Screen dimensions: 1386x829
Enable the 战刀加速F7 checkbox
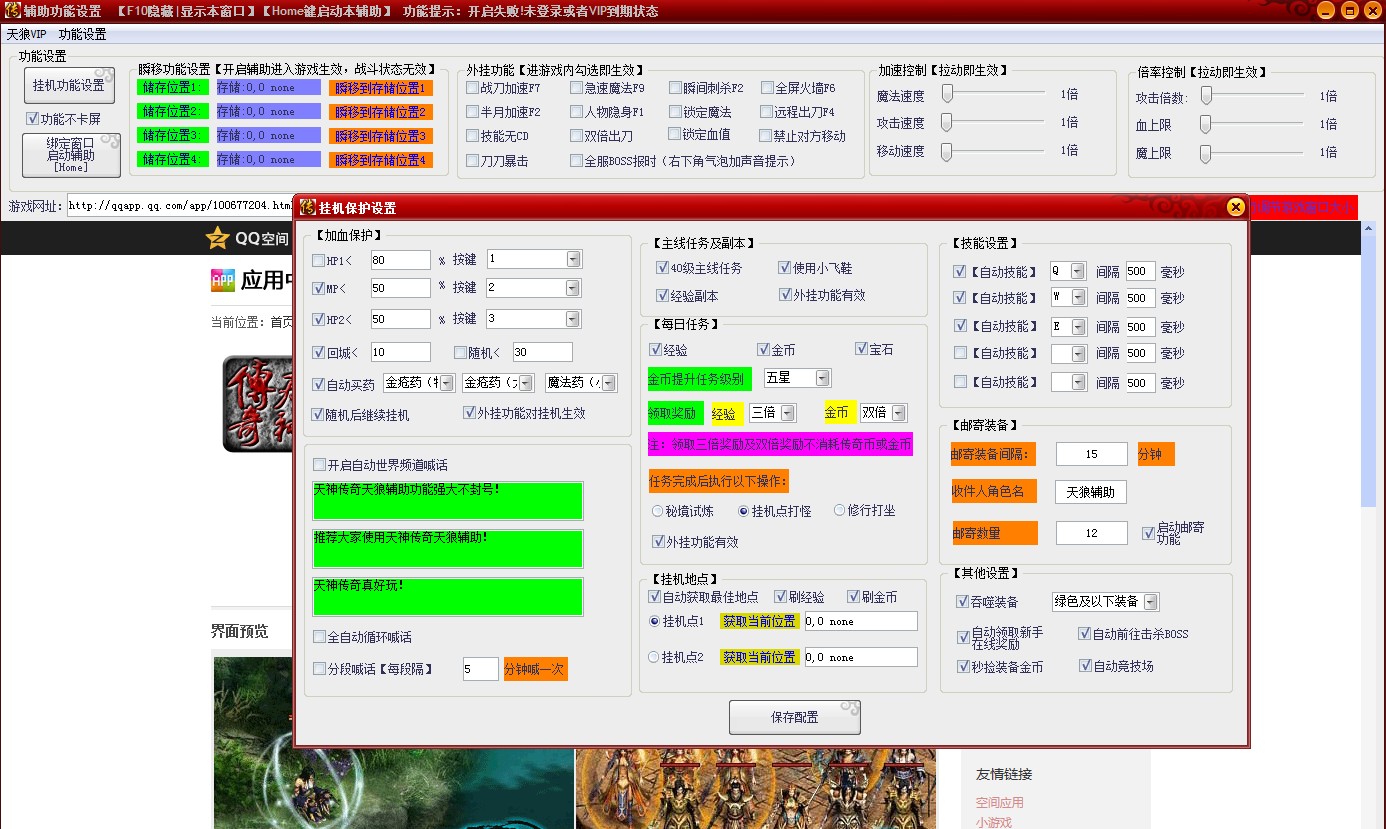(471, 87)
